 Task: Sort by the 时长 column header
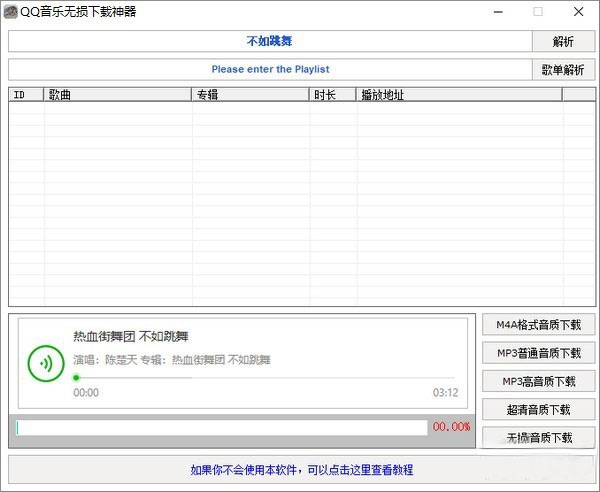click(x=333, y=94)
